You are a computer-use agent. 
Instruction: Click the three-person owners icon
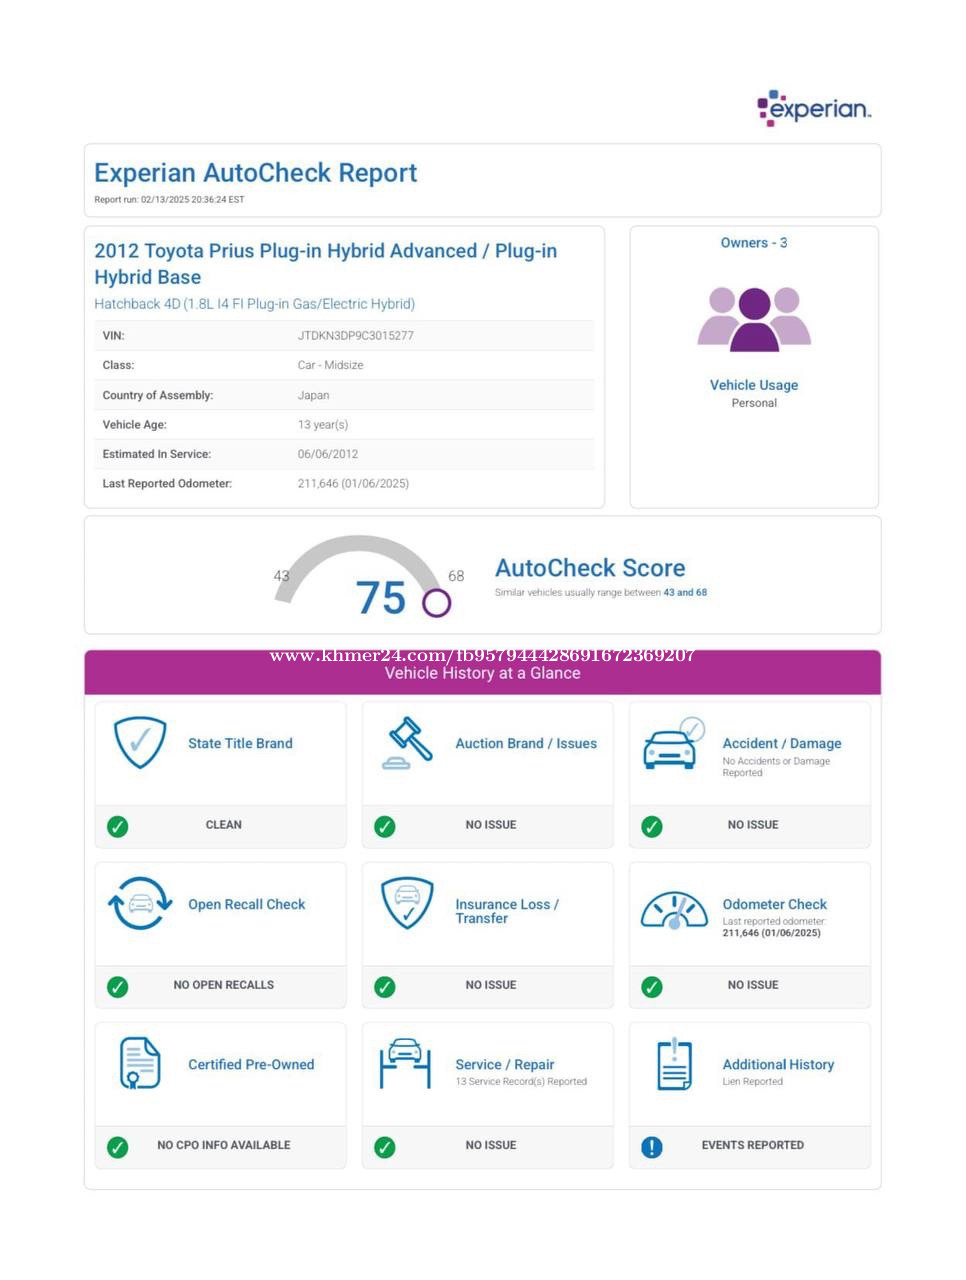[754, 319]
